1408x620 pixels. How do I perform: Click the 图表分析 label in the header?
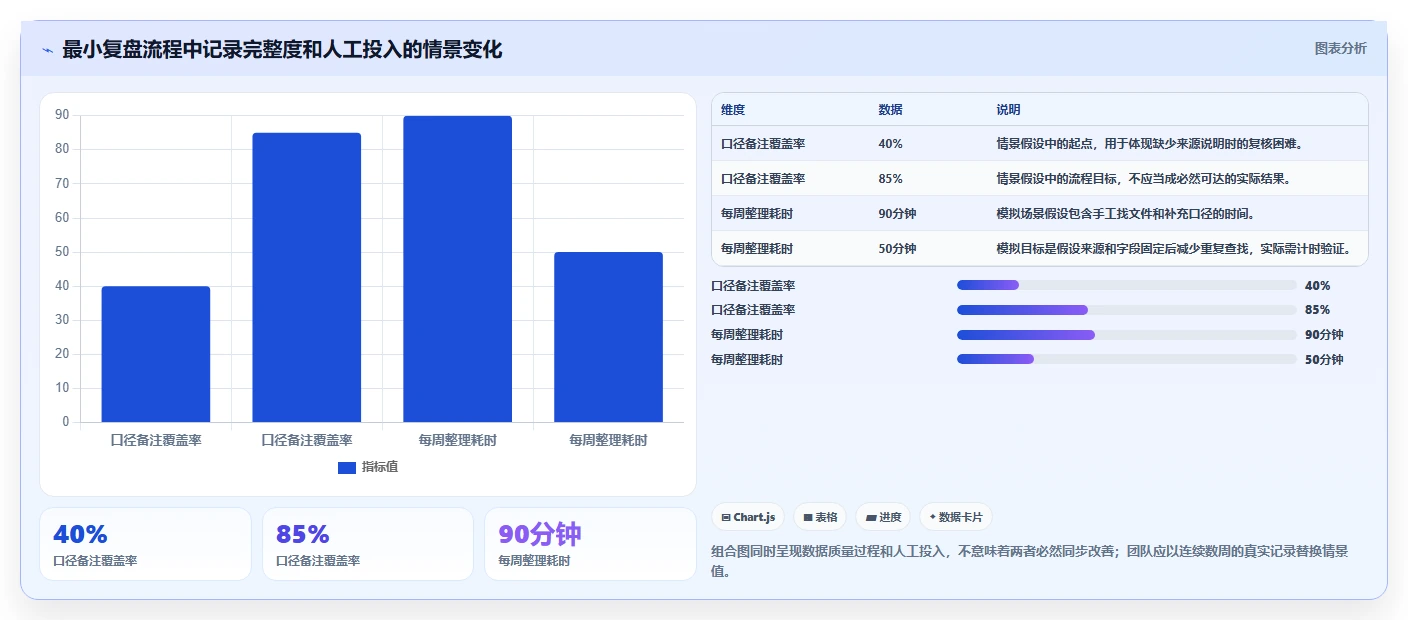(x=1340, y=48)
